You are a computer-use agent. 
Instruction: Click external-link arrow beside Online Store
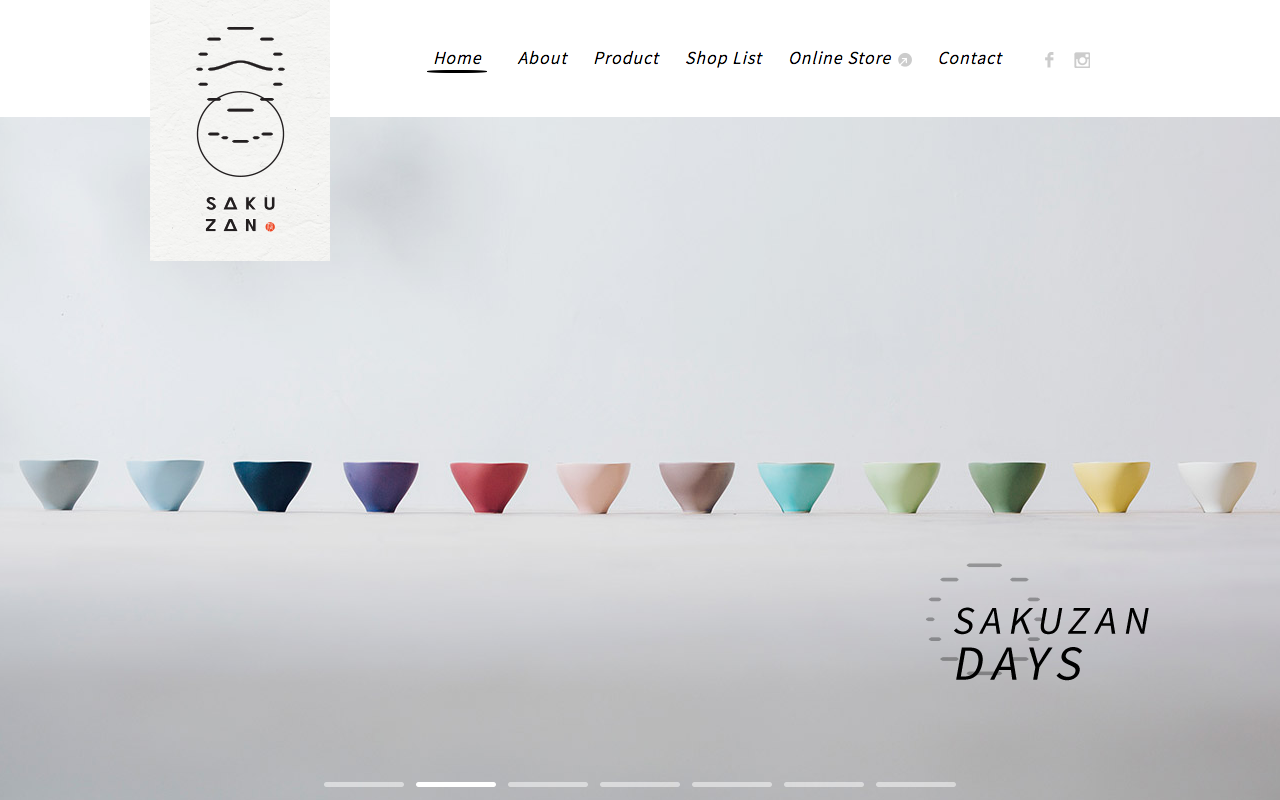pos(905,60)
